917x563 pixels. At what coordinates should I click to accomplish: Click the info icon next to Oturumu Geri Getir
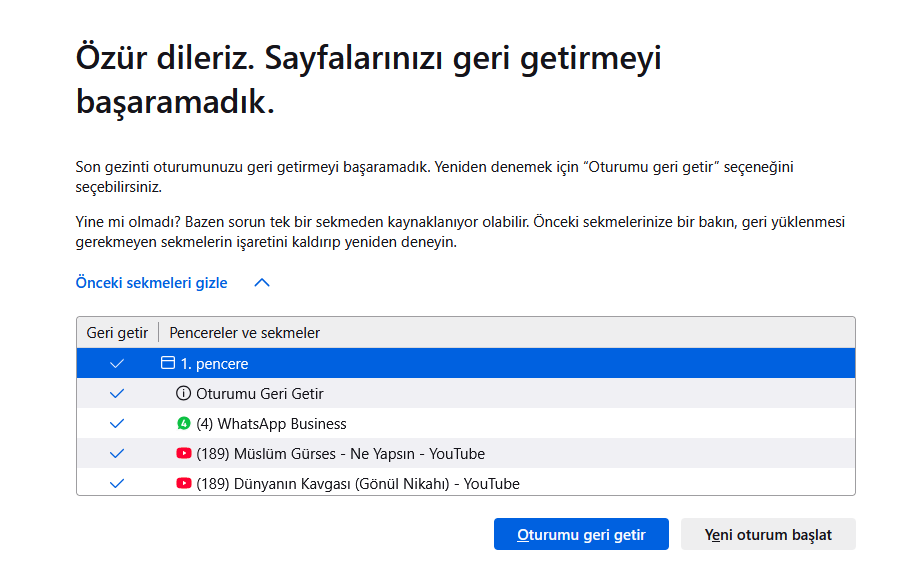point(183,393)
